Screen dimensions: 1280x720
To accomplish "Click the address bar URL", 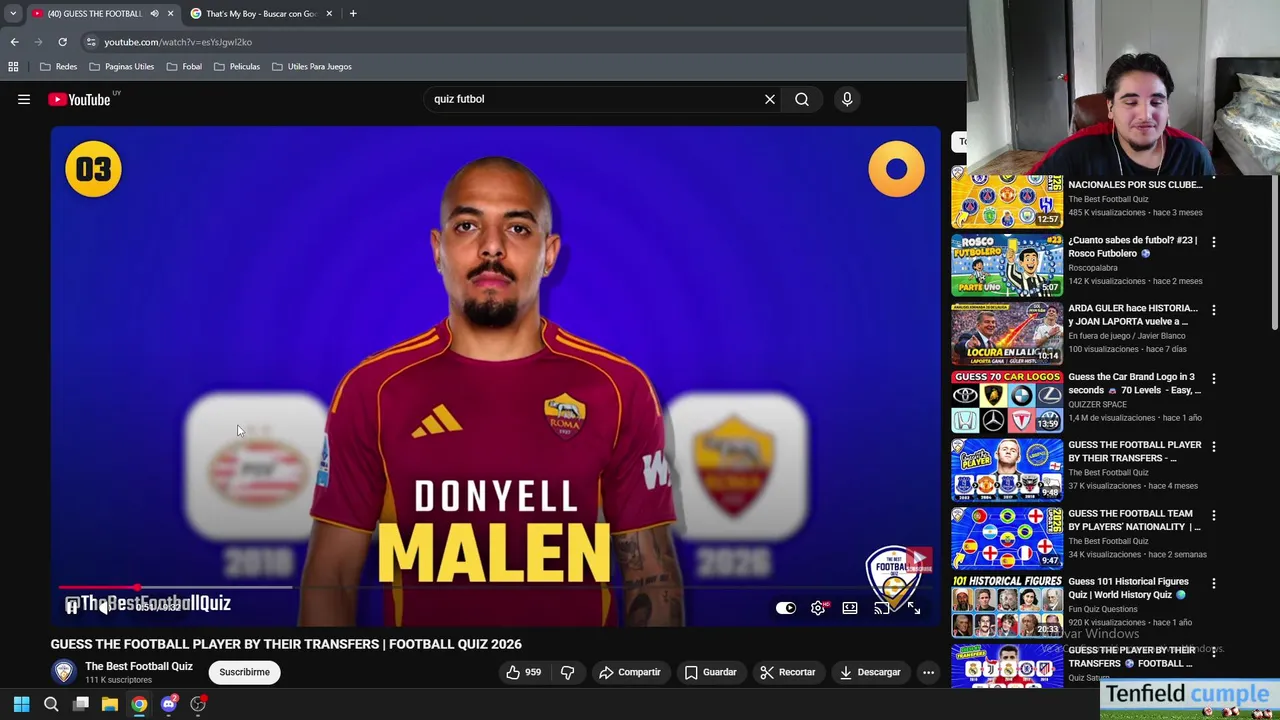I will point(178,42).
